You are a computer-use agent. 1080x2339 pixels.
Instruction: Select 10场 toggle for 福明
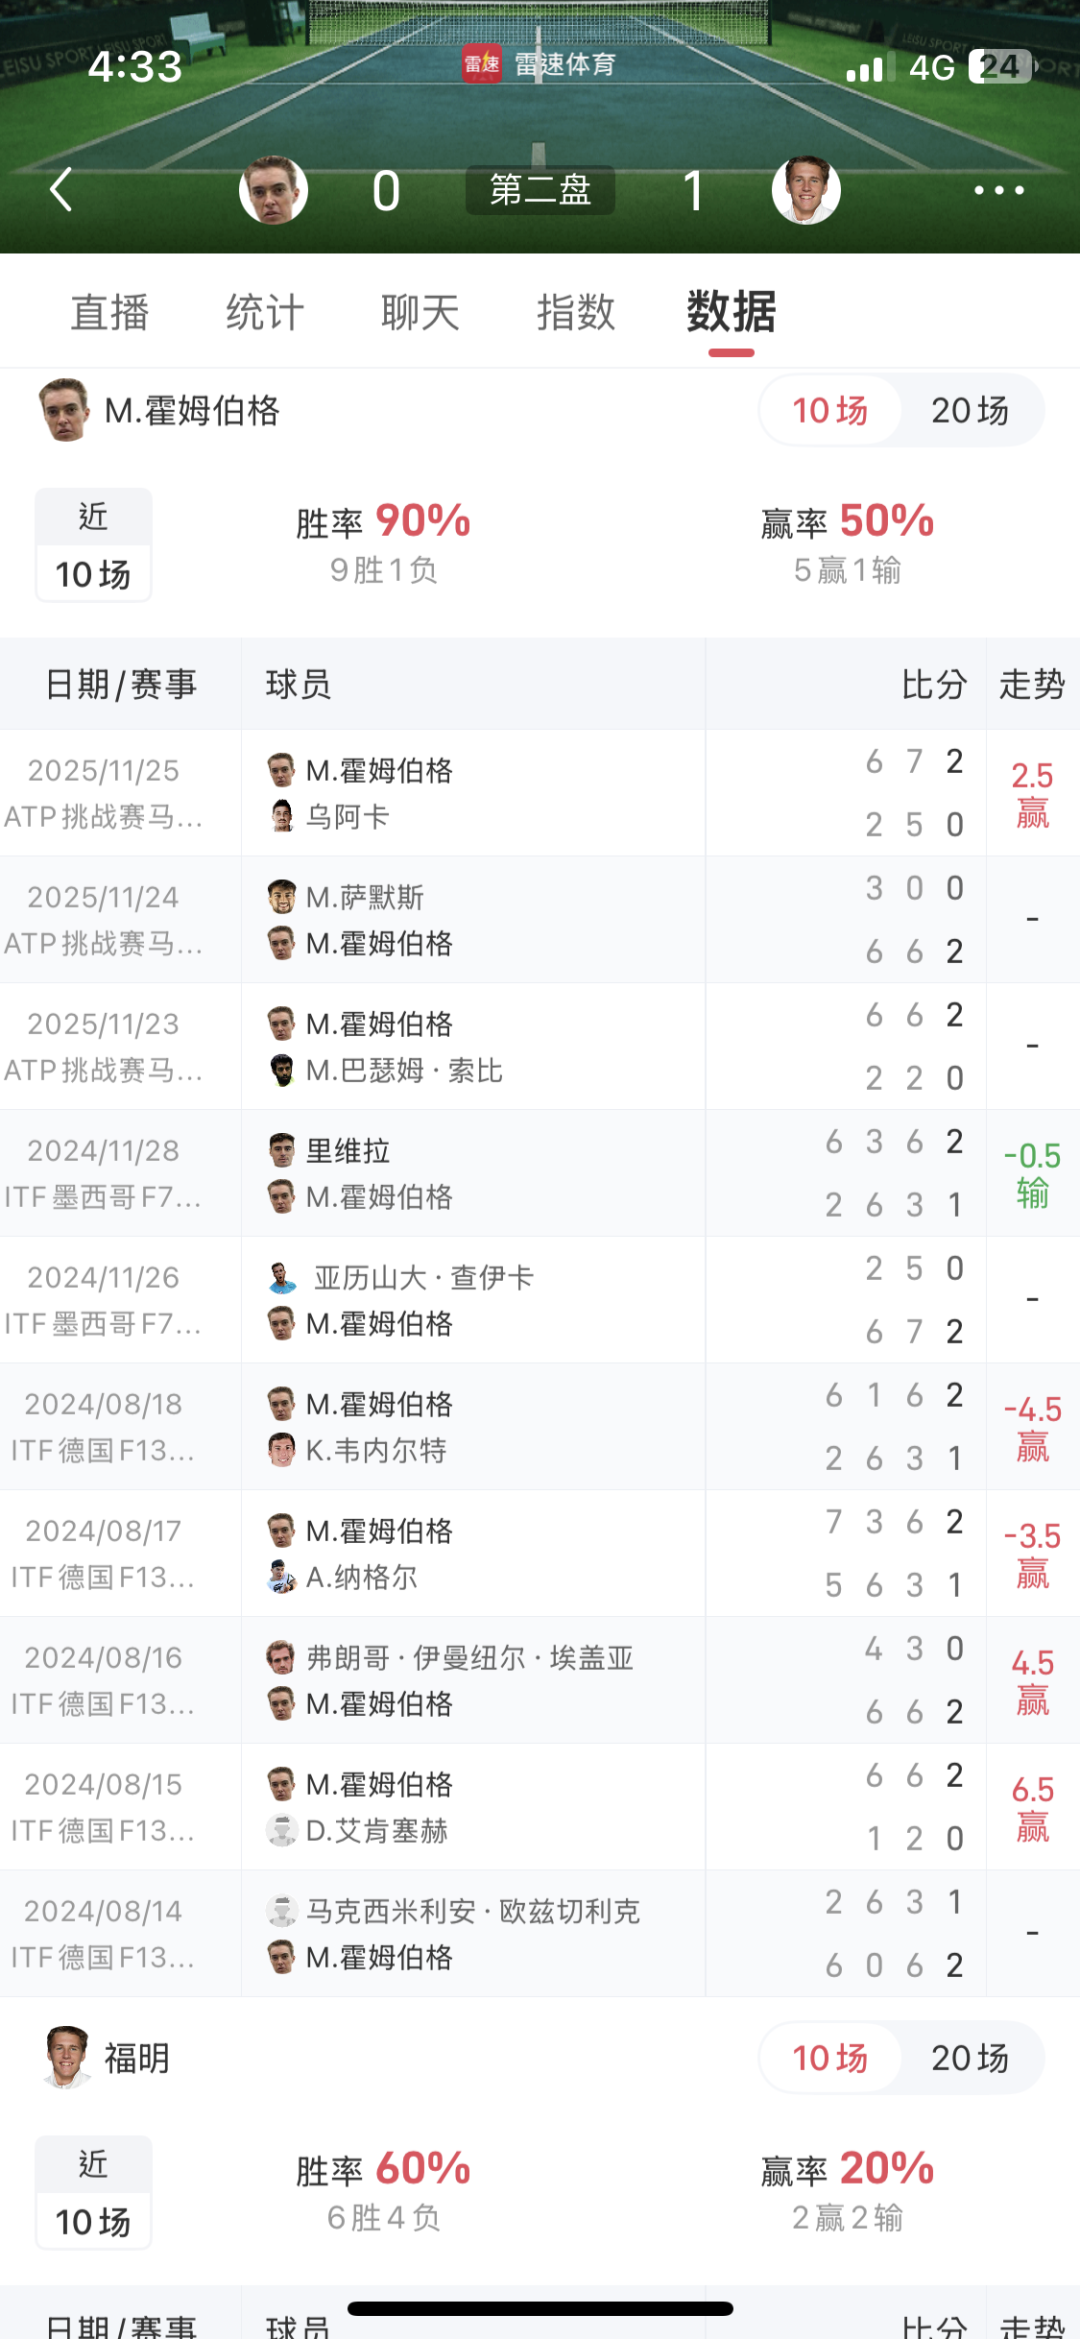tap(830, 2057)
